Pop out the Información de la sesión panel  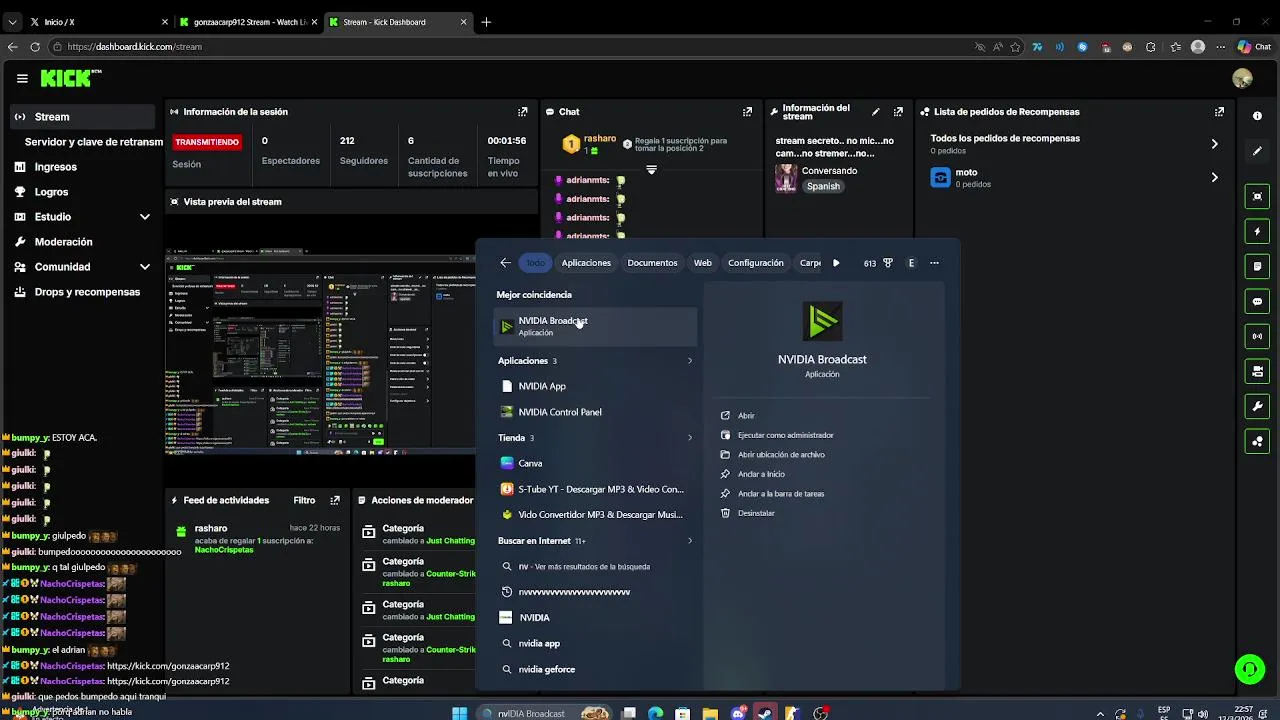click(522, 112)
